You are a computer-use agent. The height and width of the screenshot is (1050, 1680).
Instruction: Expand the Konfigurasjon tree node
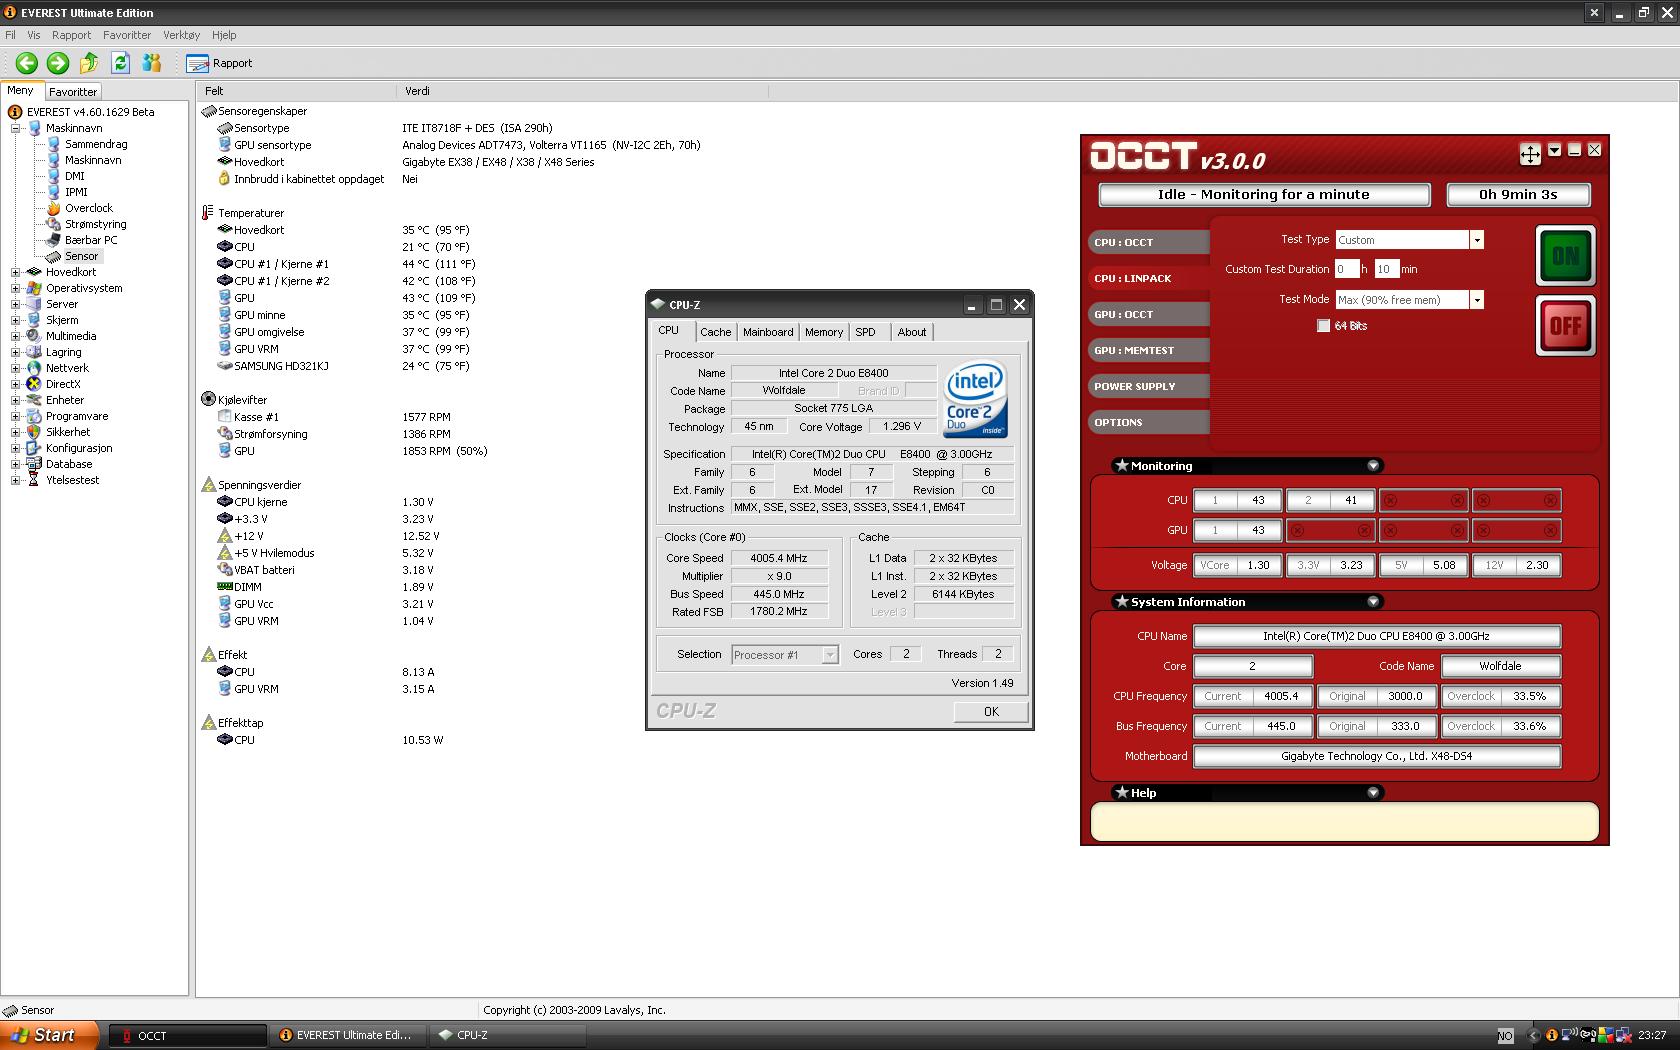15,448
